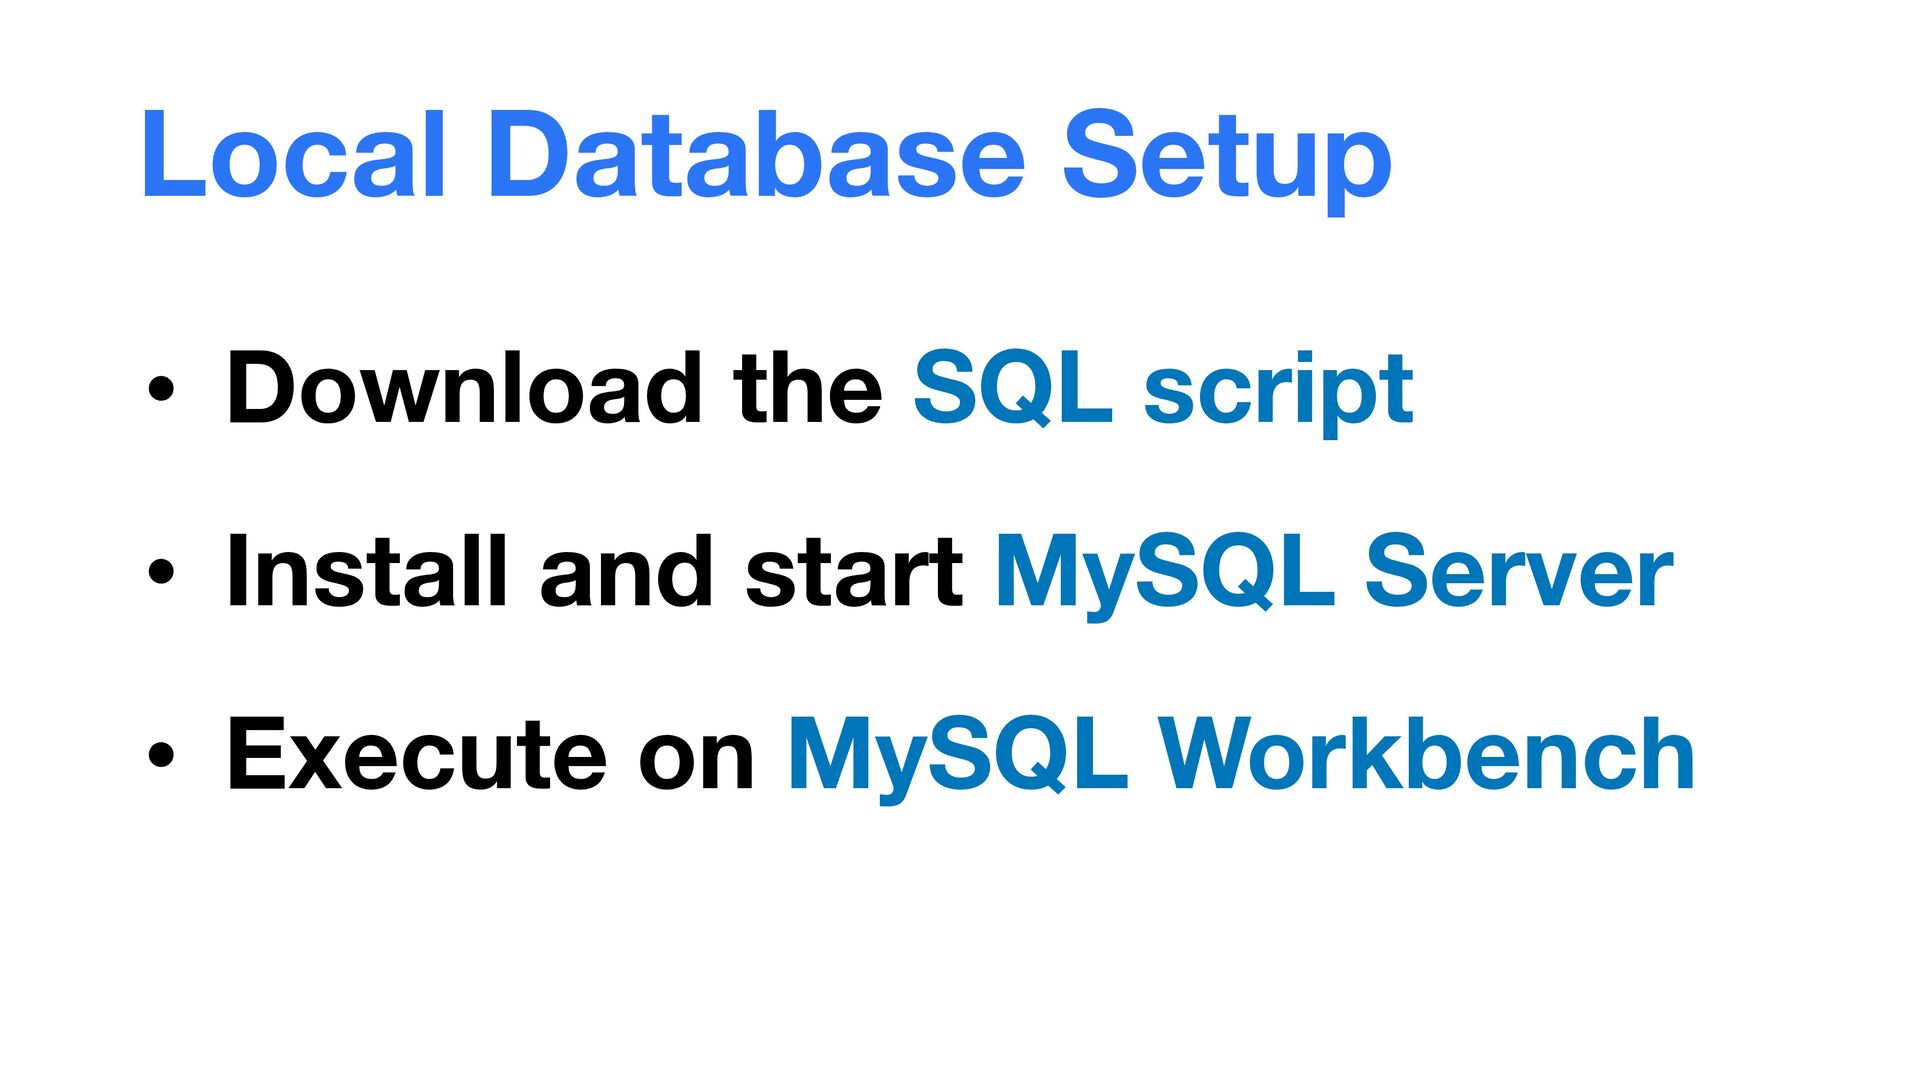Open the MySQL Workbench link
The image size is (1920, 1080).
[1241, 755]
